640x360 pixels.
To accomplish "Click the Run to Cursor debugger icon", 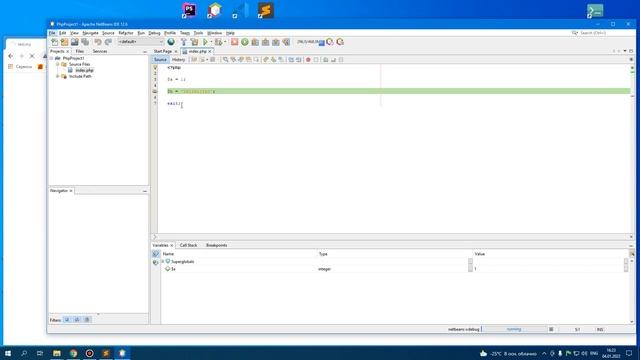I will pos(286,42).
